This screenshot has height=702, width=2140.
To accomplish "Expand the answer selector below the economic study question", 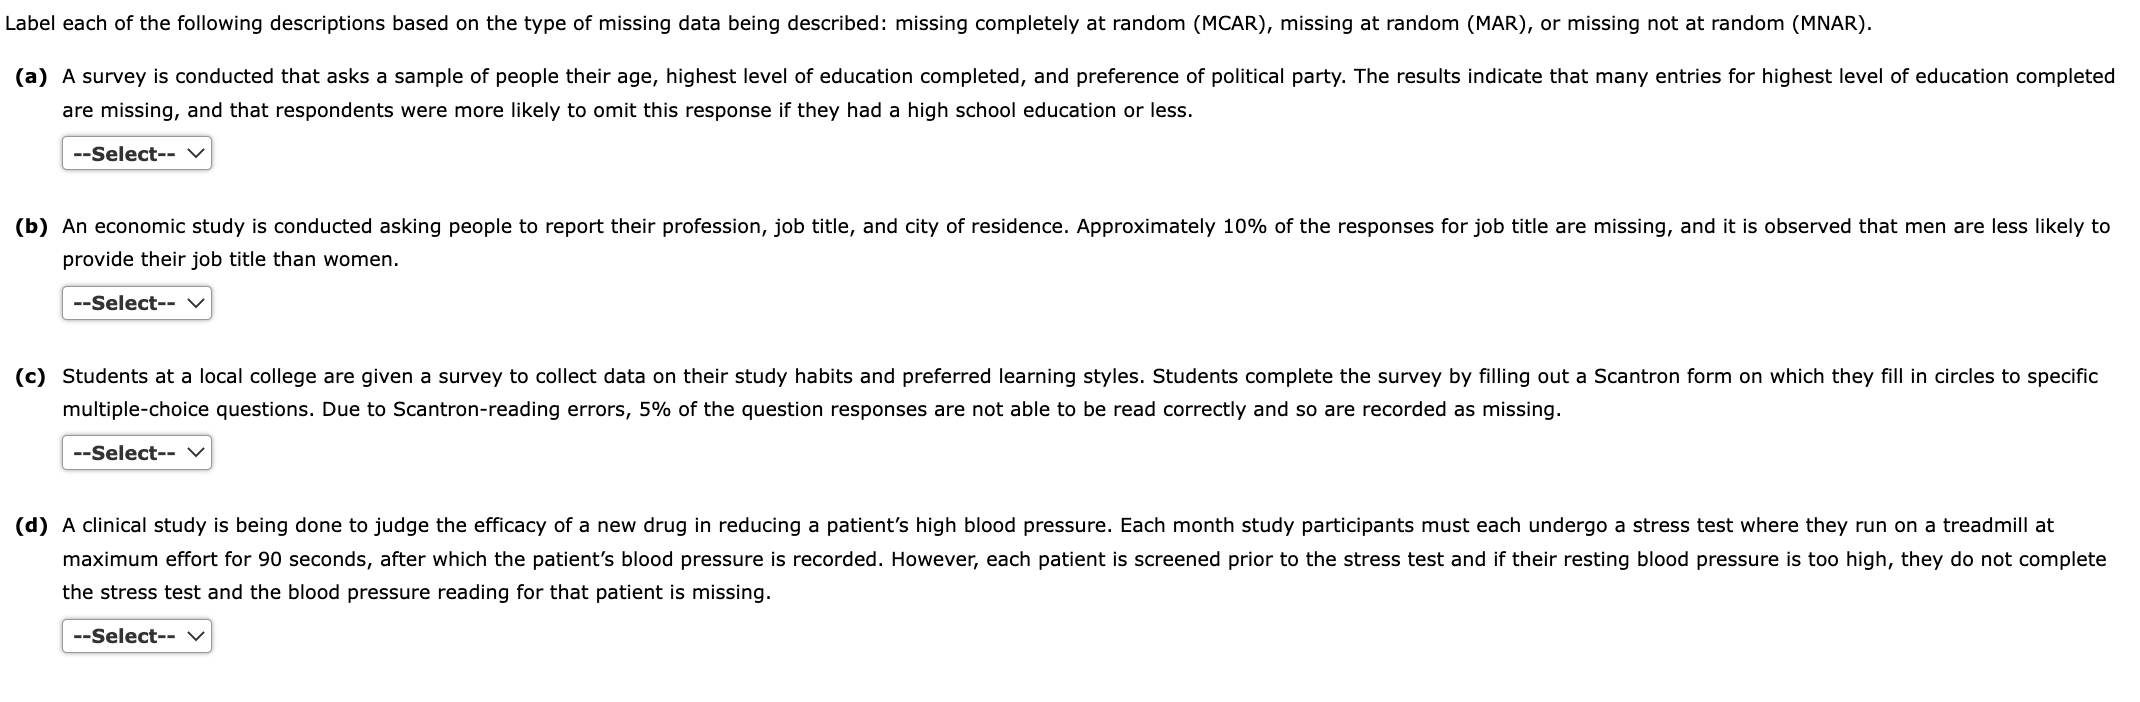I will (136, 302).
